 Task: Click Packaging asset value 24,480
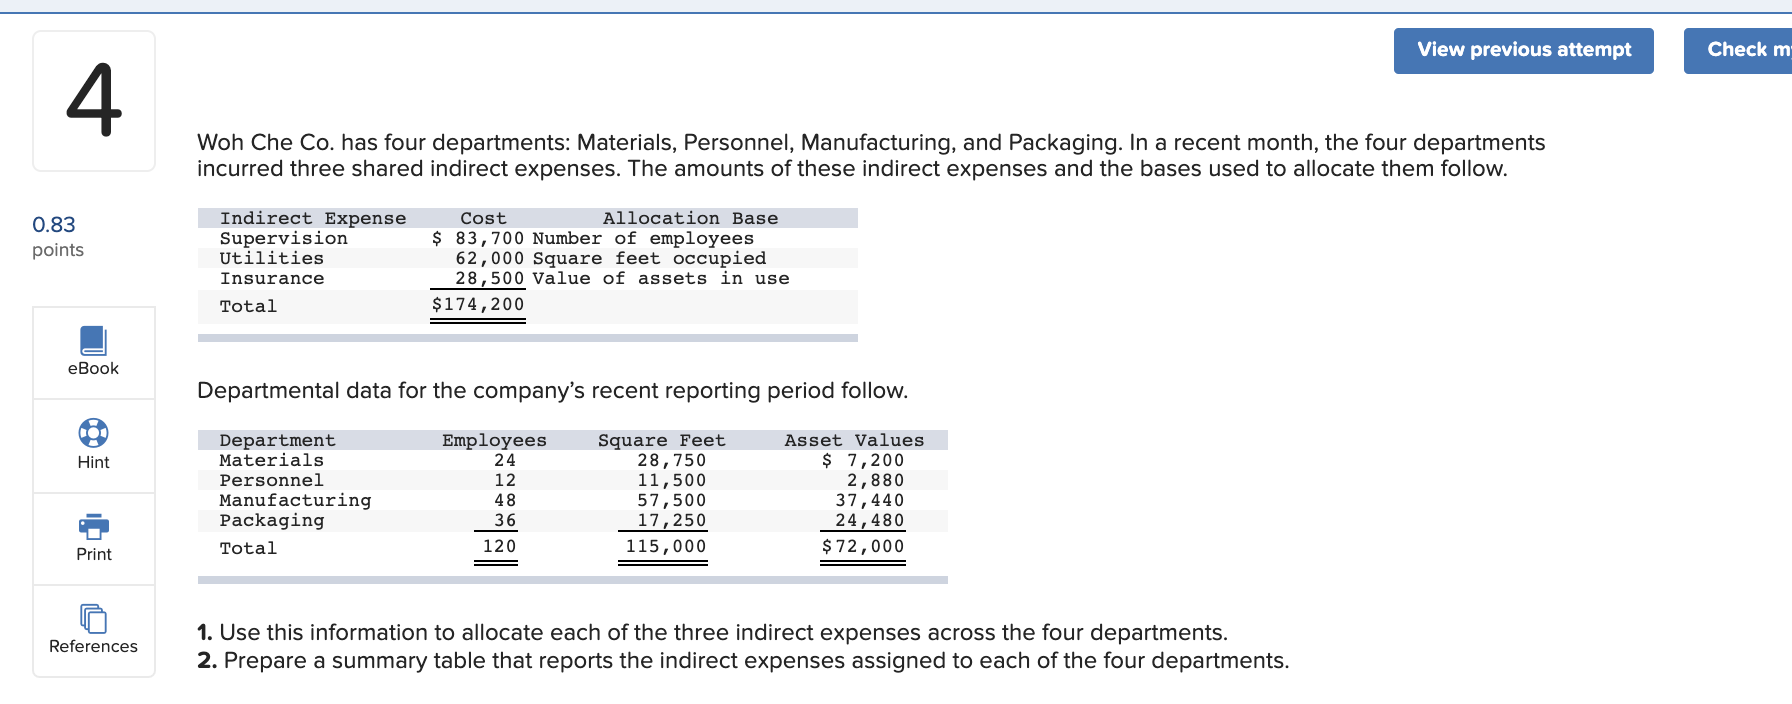click(x=870, y=520)
